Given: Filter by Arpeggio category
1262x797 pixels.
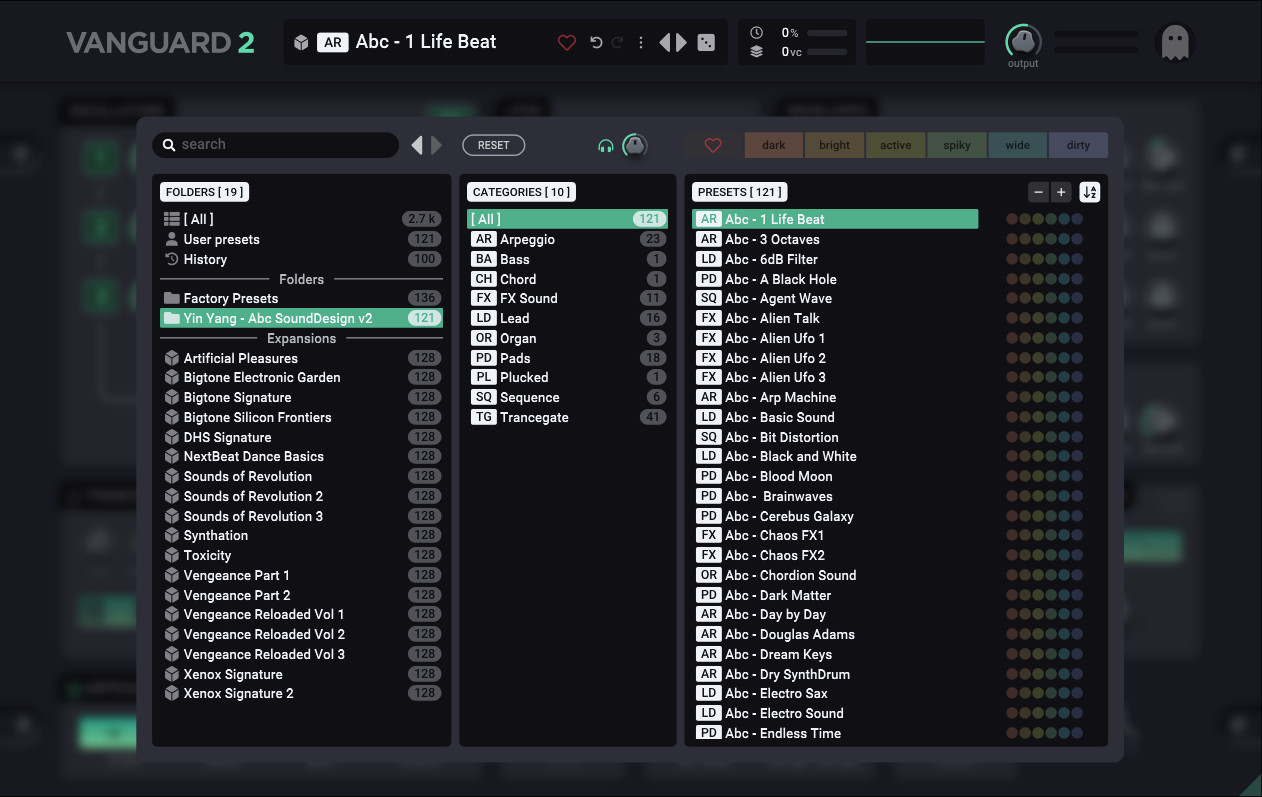Looking at the screenshot, I should pyautogui.click(x=567, y=239).
